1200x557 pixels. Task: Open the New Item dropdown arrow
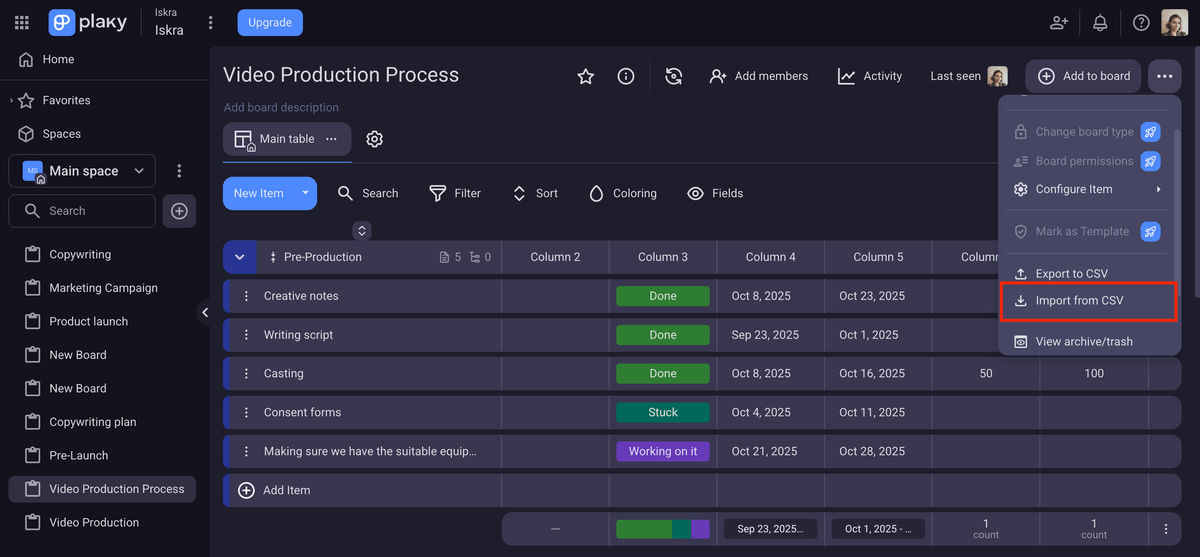pyautogui.click(x=305, y=193)
